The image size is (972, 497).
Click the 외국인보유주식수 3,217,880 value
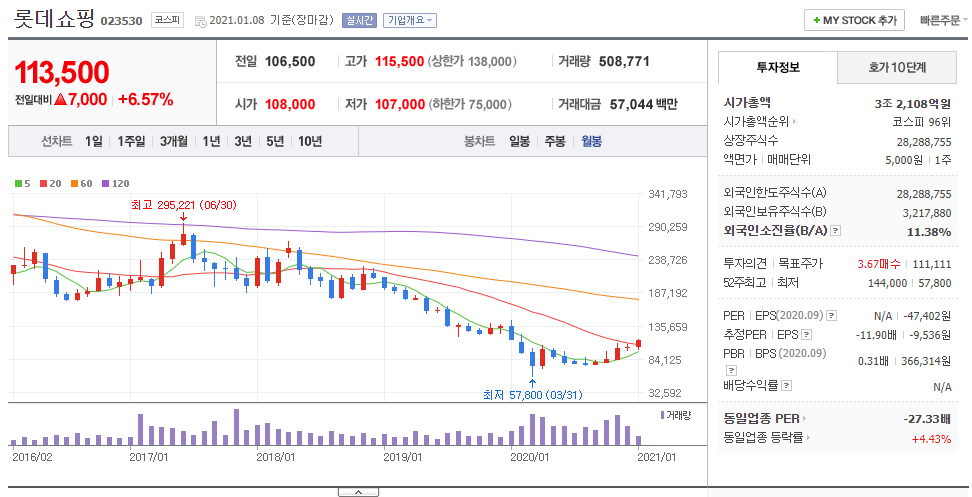[x=927, y=213]
